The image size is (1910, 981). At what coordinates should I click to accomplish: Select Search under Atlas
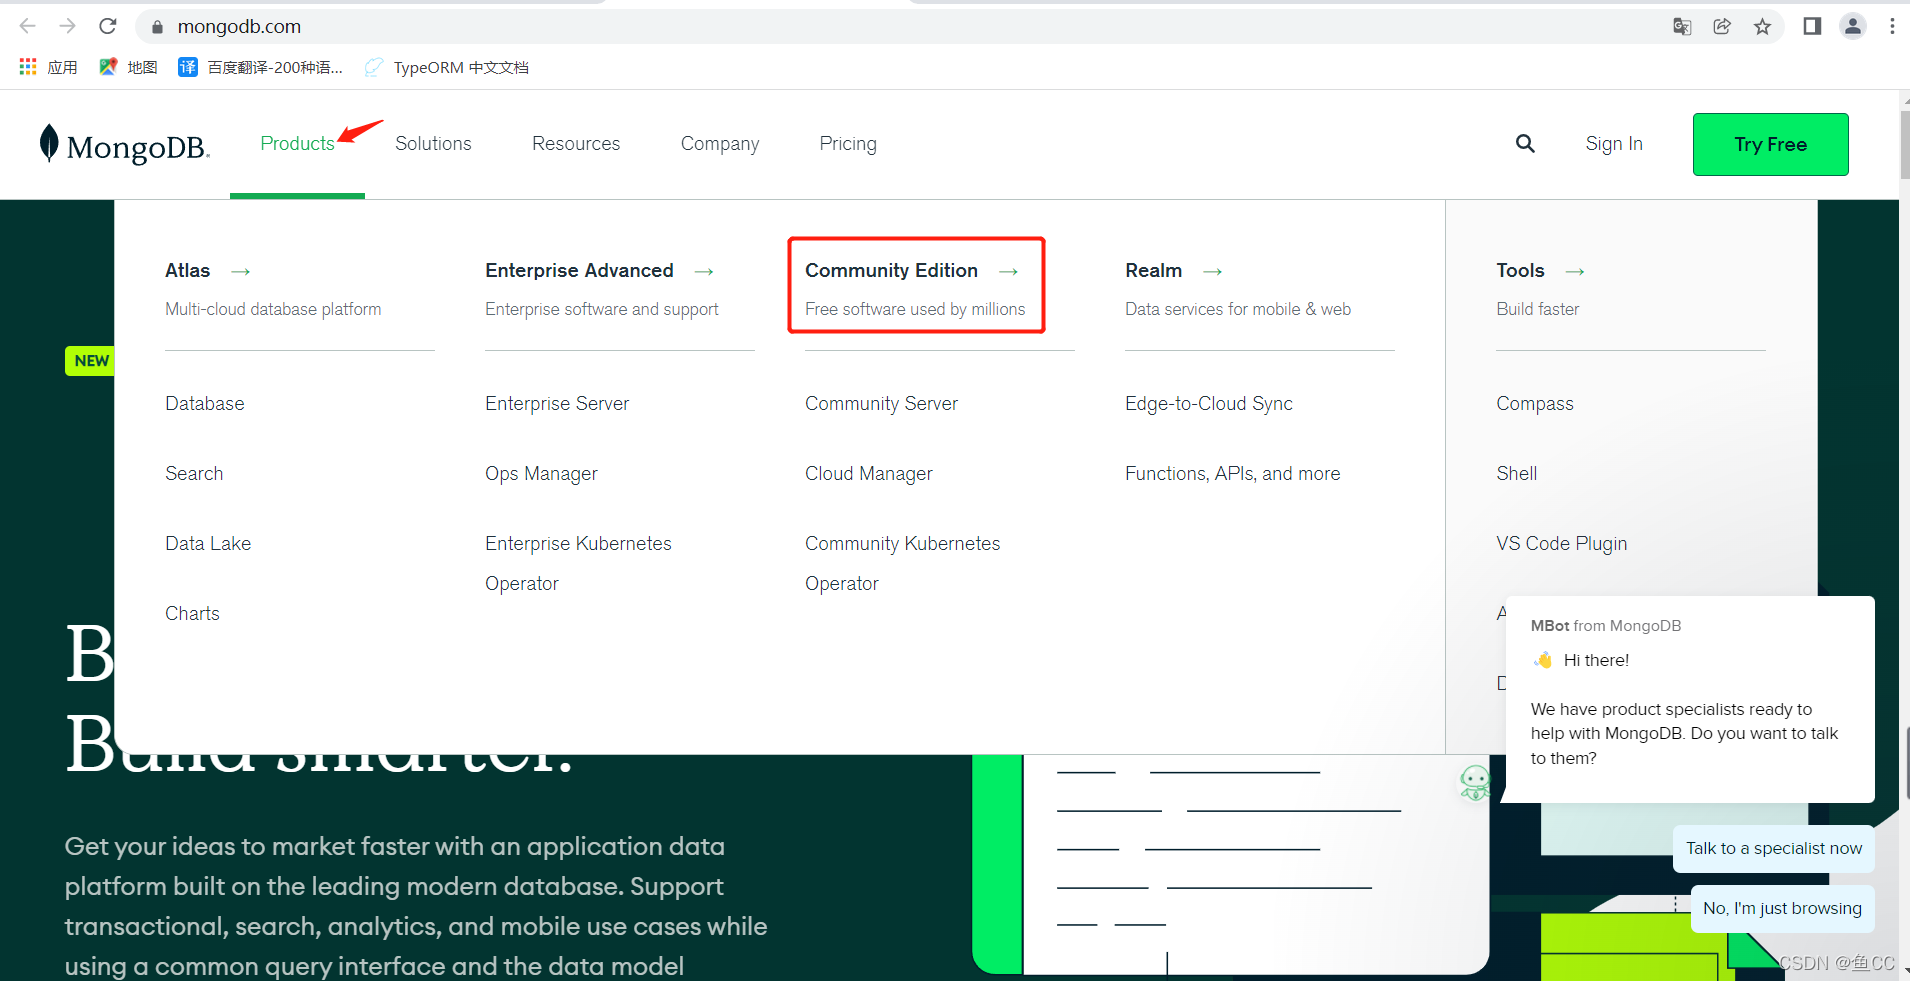[x=194, y=474]
